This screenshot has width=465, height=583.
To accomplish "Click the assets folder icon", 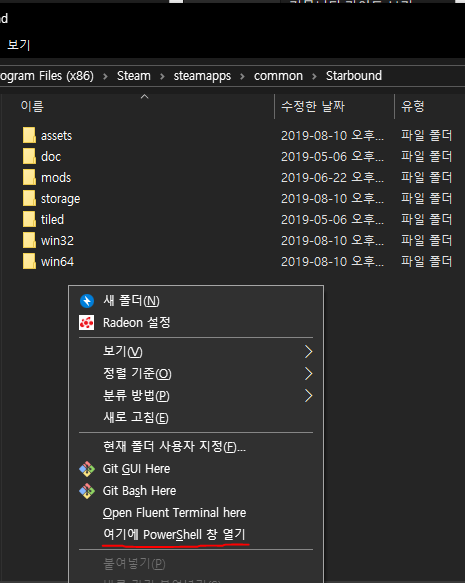I will [x=29, y=135].
